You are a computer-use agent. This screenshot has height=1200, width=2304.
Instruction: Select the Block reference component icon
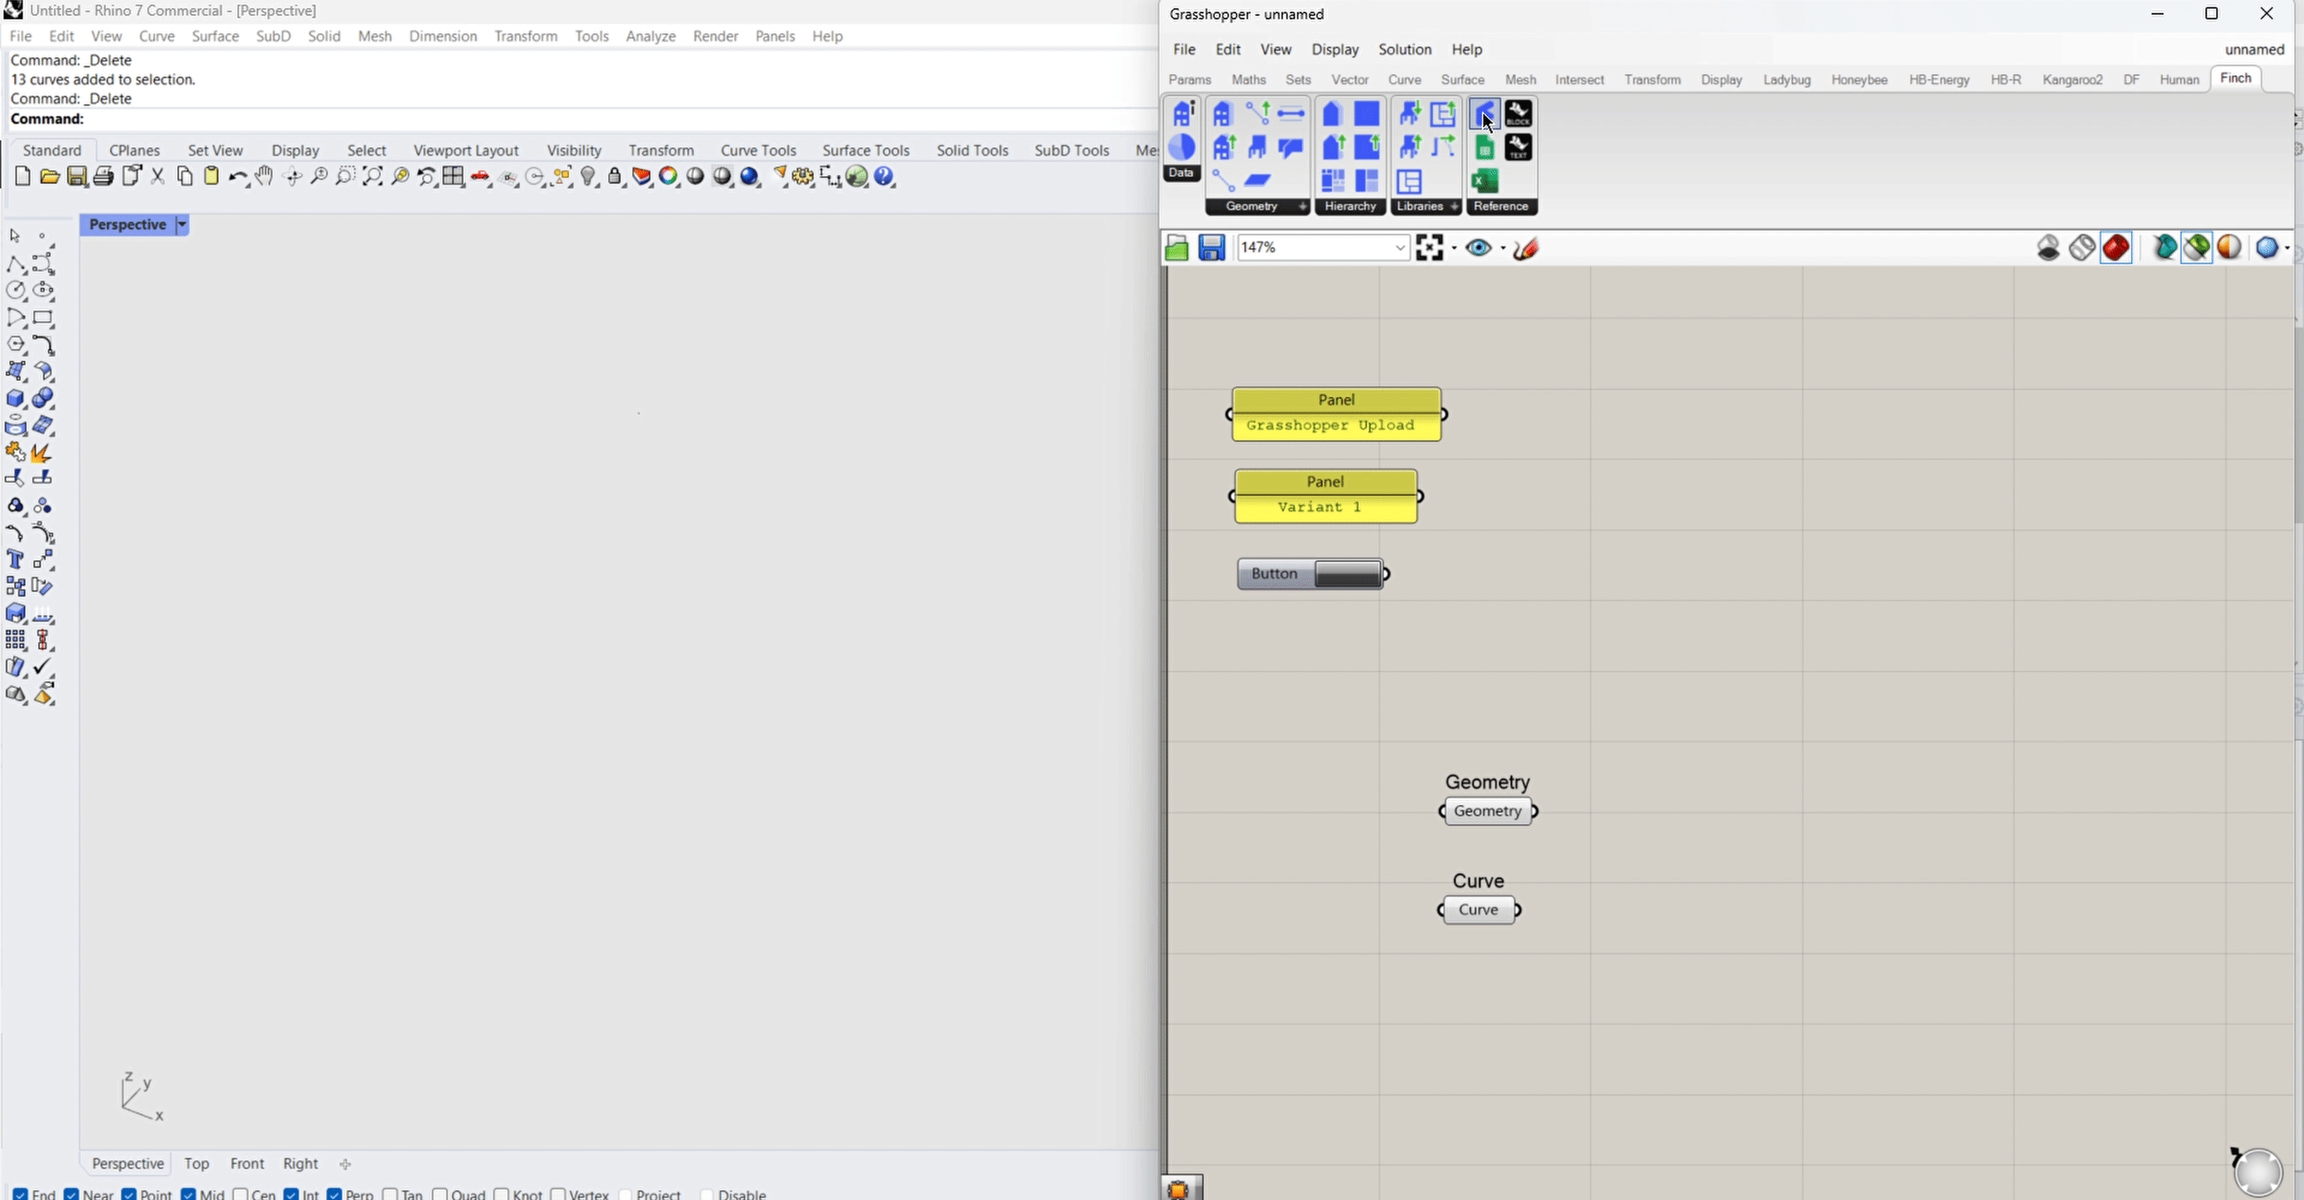(1518, 114)
